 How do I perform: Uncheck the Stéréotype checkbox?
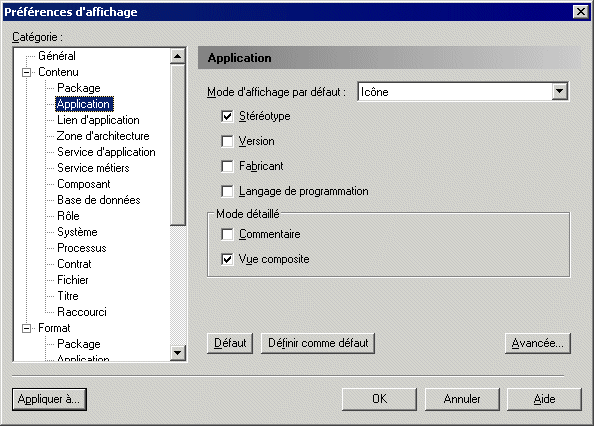tap(227, 116)
